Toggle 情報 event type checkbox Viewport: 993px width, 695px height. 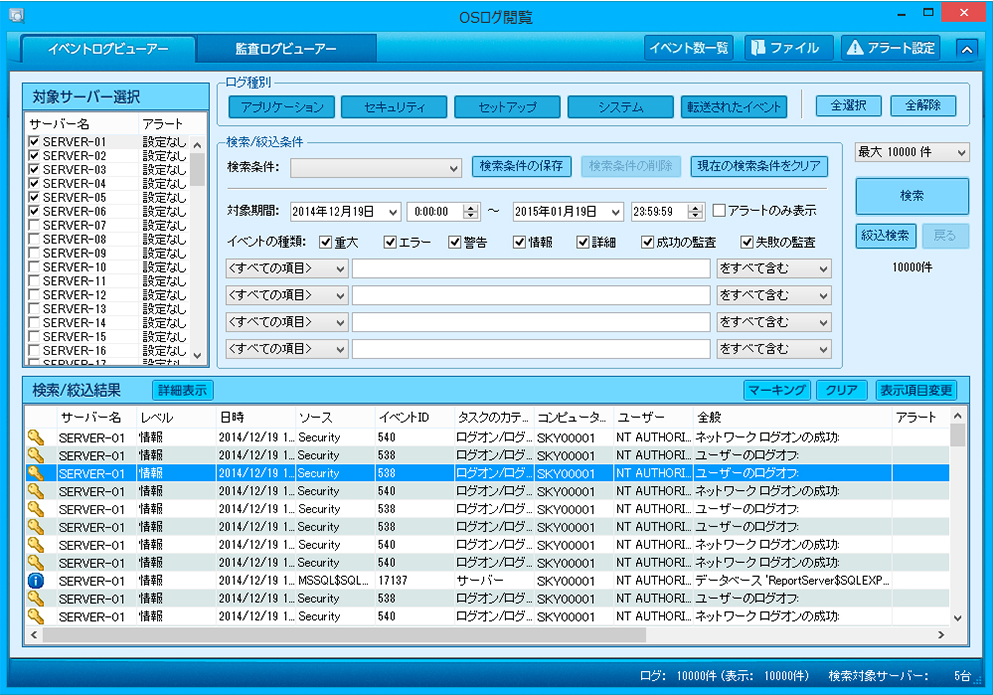(x=519, y=242)
